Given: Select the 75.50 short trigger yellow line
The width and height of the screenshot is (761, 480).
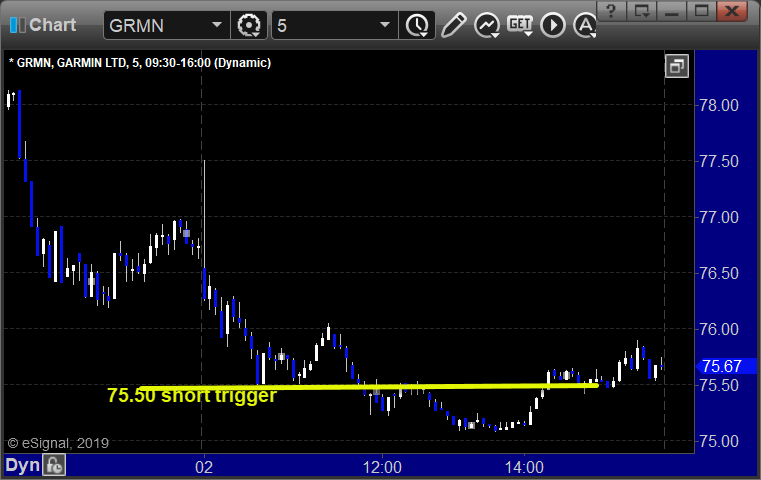Looking at the screenshot, I should pyautogui.click(x=369, y=387).
